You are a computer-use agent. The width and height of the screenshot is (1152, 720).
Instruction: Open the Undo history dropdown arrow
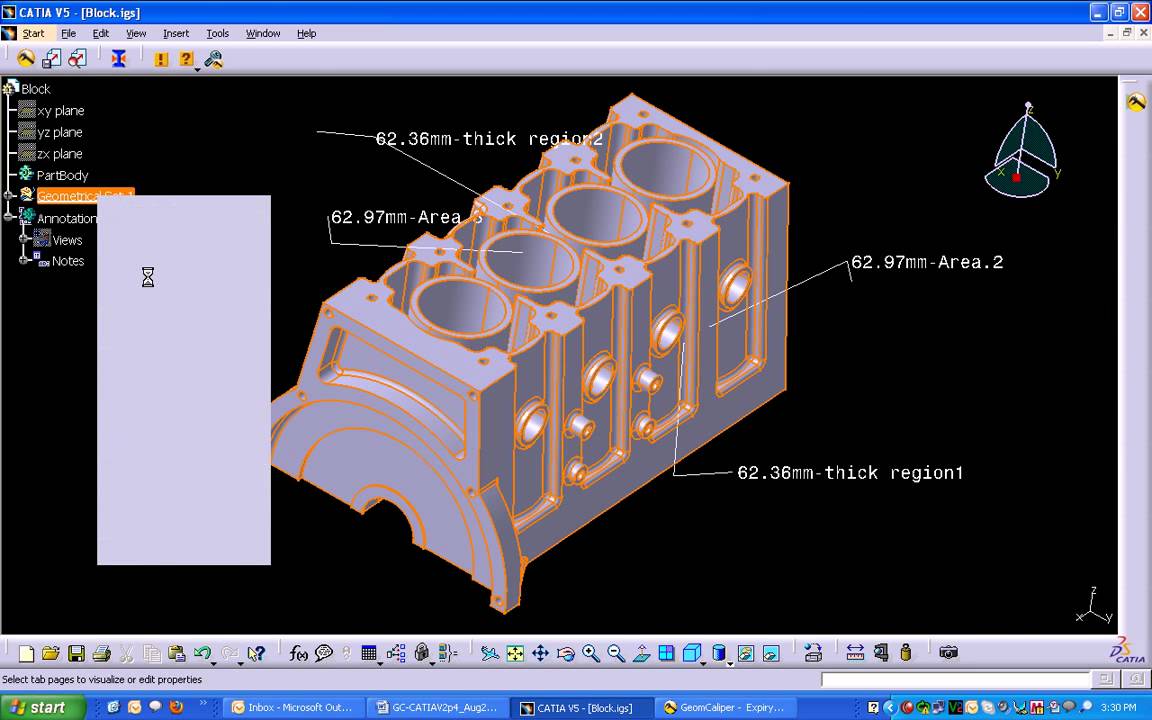(214, 663)
